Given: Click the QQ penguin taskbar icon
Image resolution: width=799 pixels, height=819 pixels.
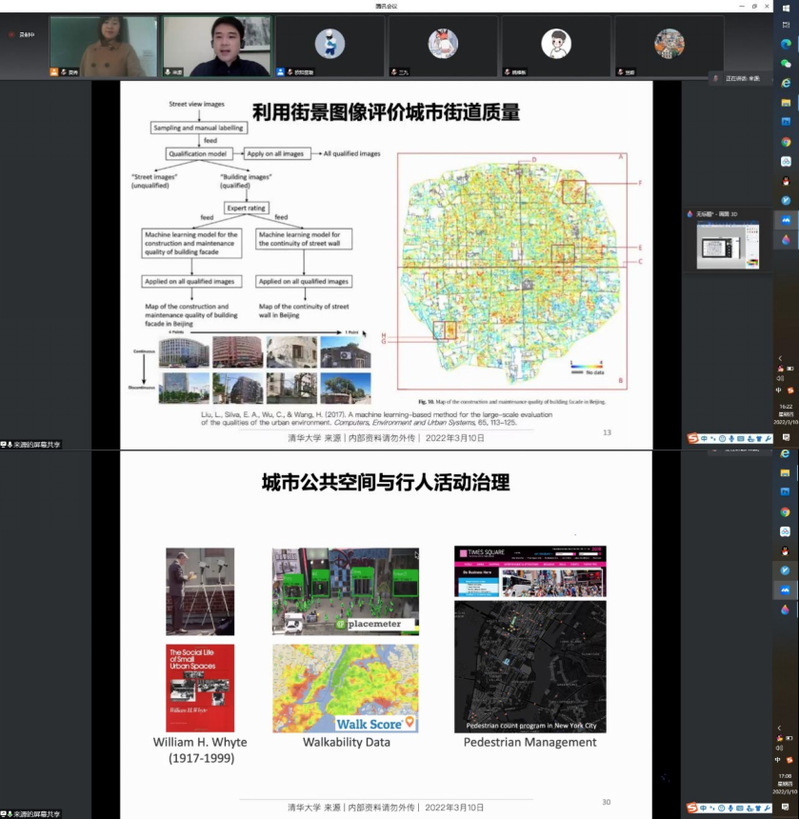Looking at the screenshot, I should (786, 181).
